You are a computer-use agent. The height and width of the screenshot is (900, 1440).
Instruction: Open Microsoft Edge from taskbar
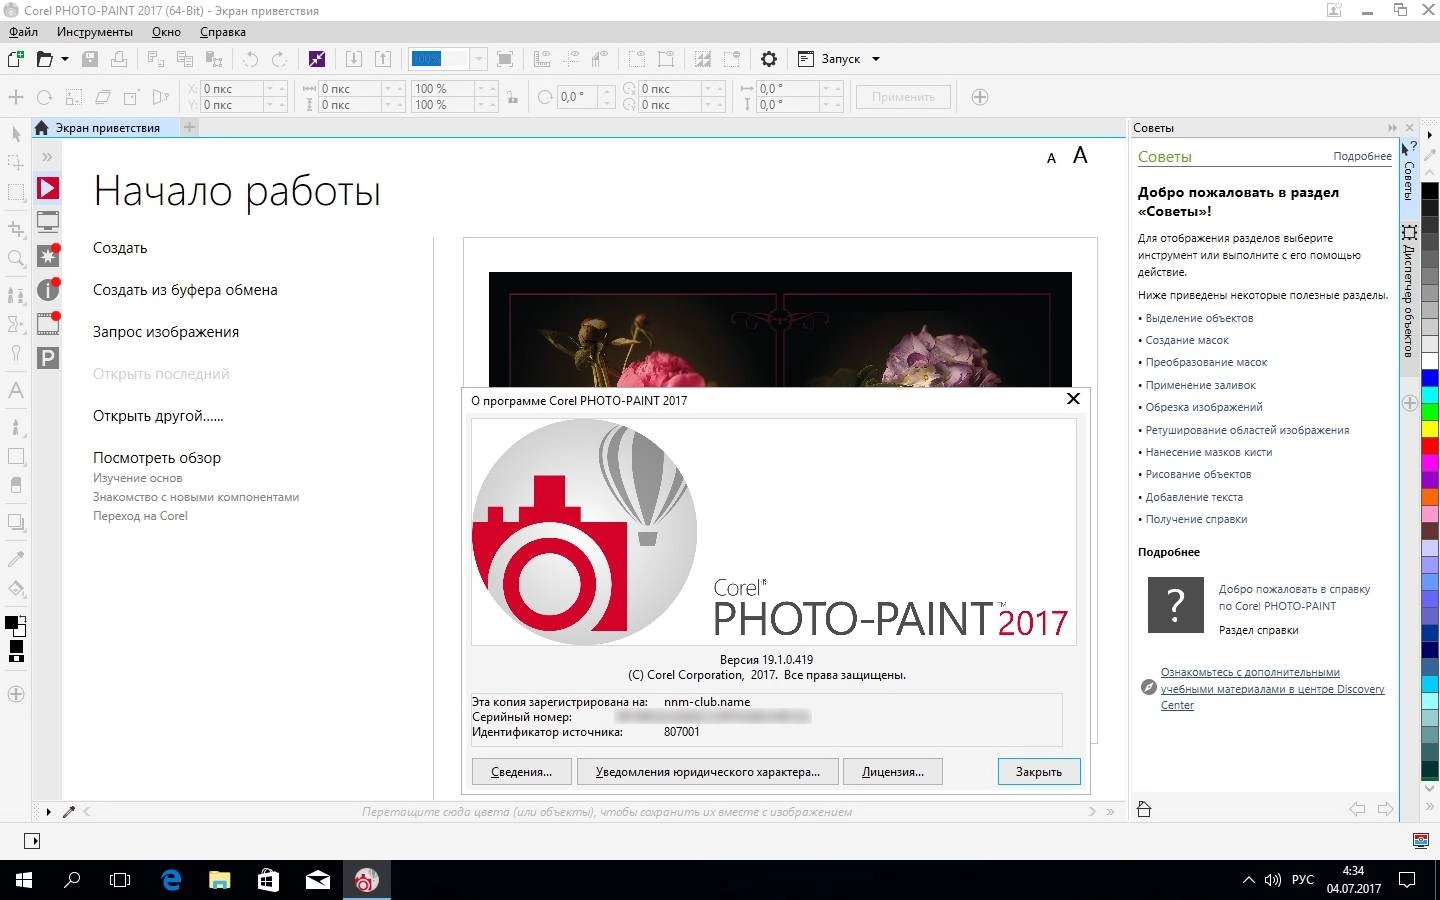[x=171, y=880]
